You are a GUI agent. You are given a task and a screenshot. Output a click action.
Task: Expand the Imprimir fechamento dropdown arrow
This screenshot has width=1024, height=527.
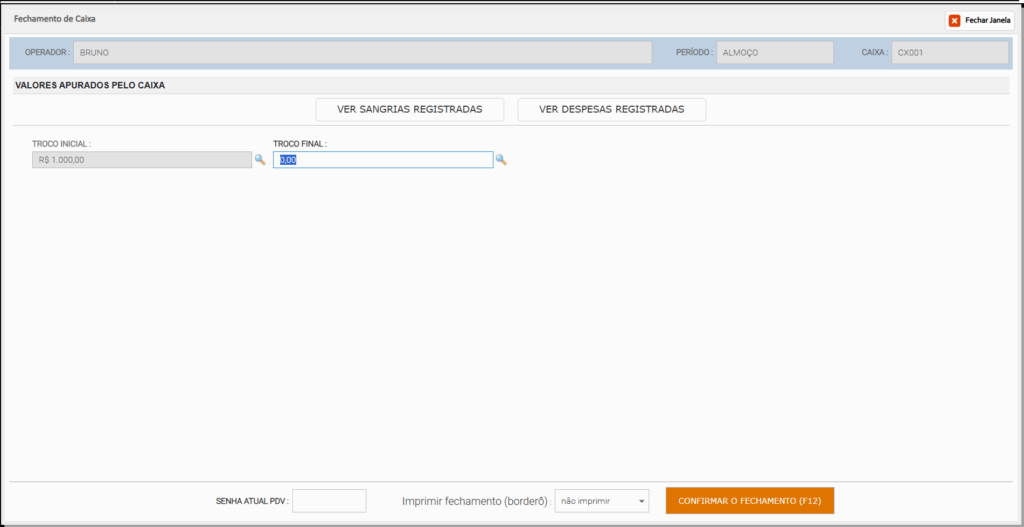(641, 502)
